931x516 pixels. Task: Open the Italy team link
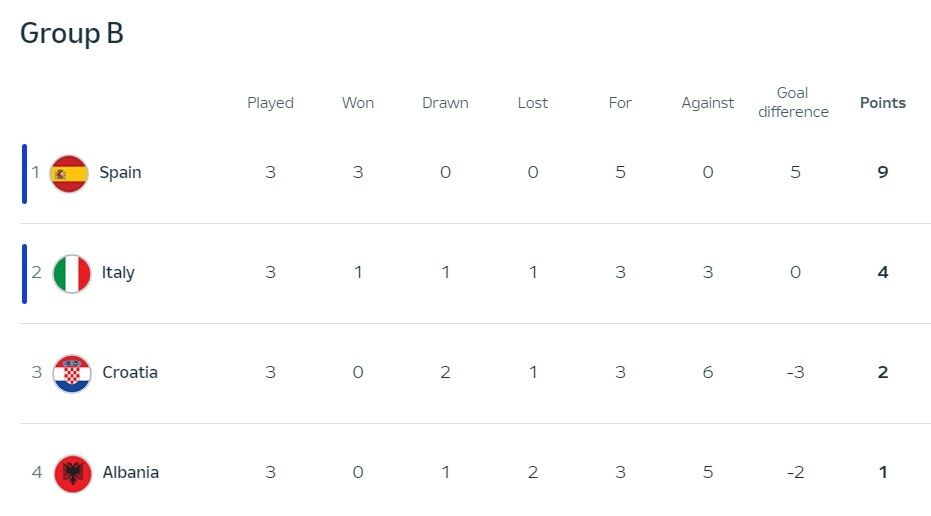coord(118,273)
